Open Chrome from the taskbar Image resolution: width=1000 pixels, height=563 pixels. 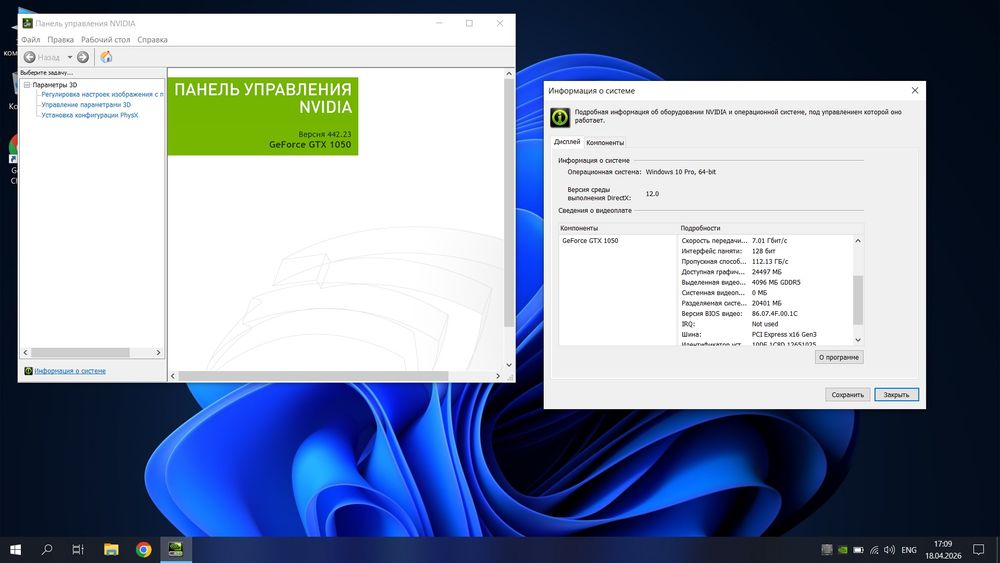coord(143,549)
